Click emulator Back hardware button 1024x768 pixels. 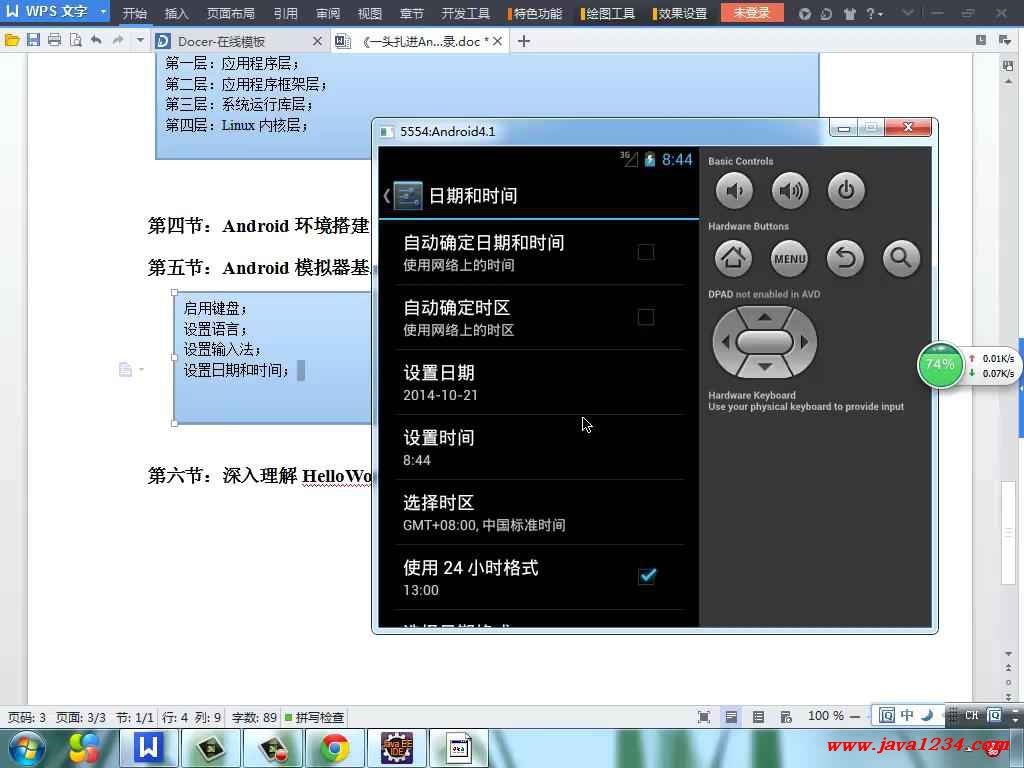coord(846,258)
